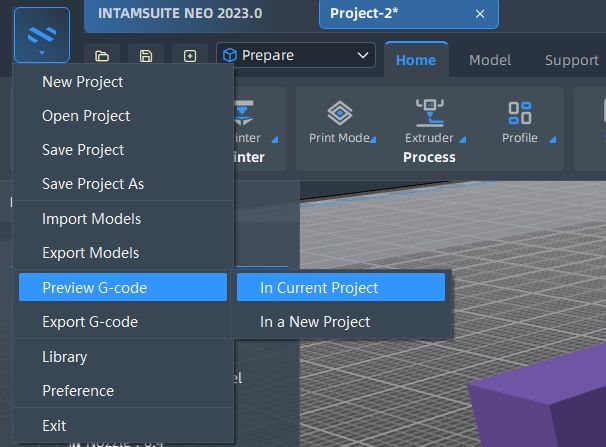
Task: Expand the Printer dropdown arrow
Action: pos(275,140)
